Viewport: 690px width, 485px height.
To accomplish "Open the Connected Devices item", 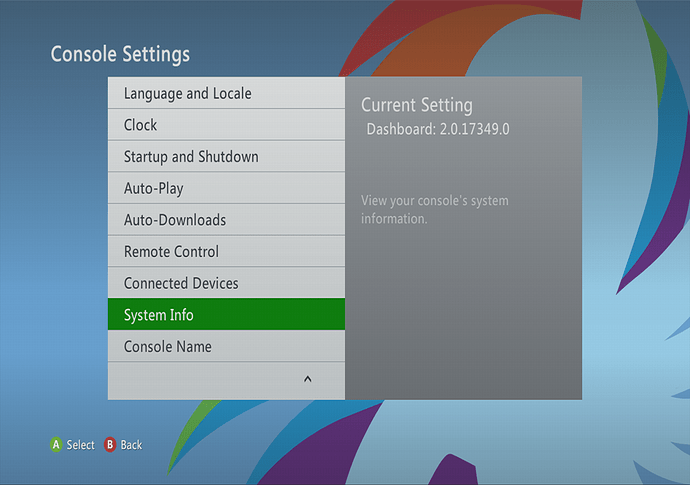I will (x=181, y=284).
